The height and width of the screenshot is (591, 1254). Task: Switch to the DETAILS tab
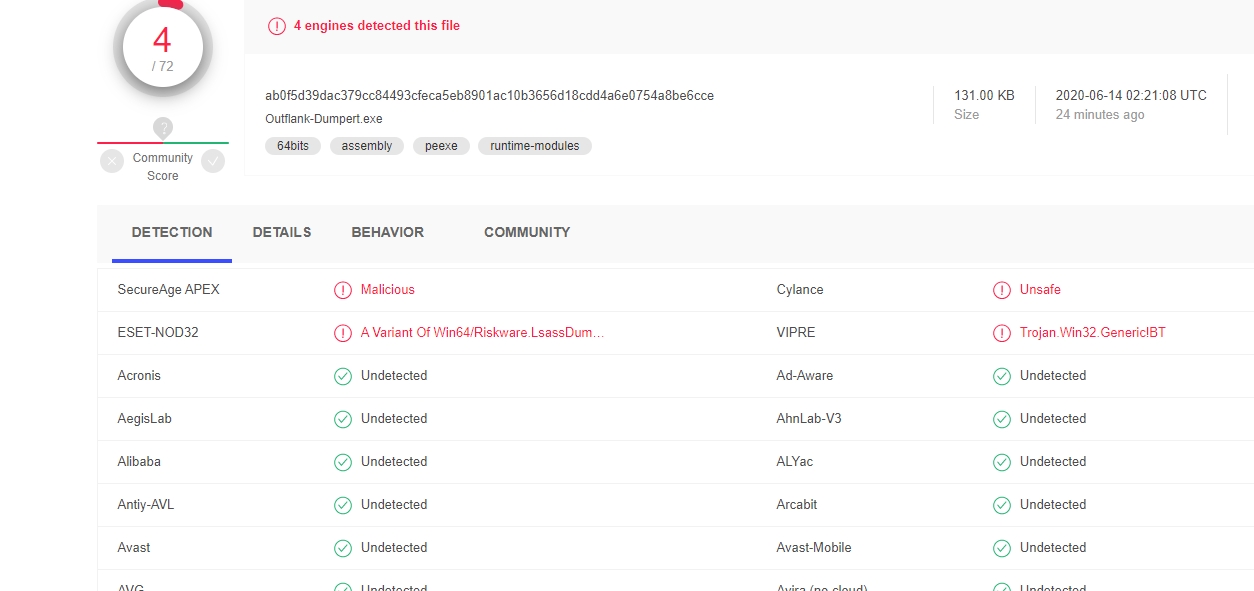point(282,232)
